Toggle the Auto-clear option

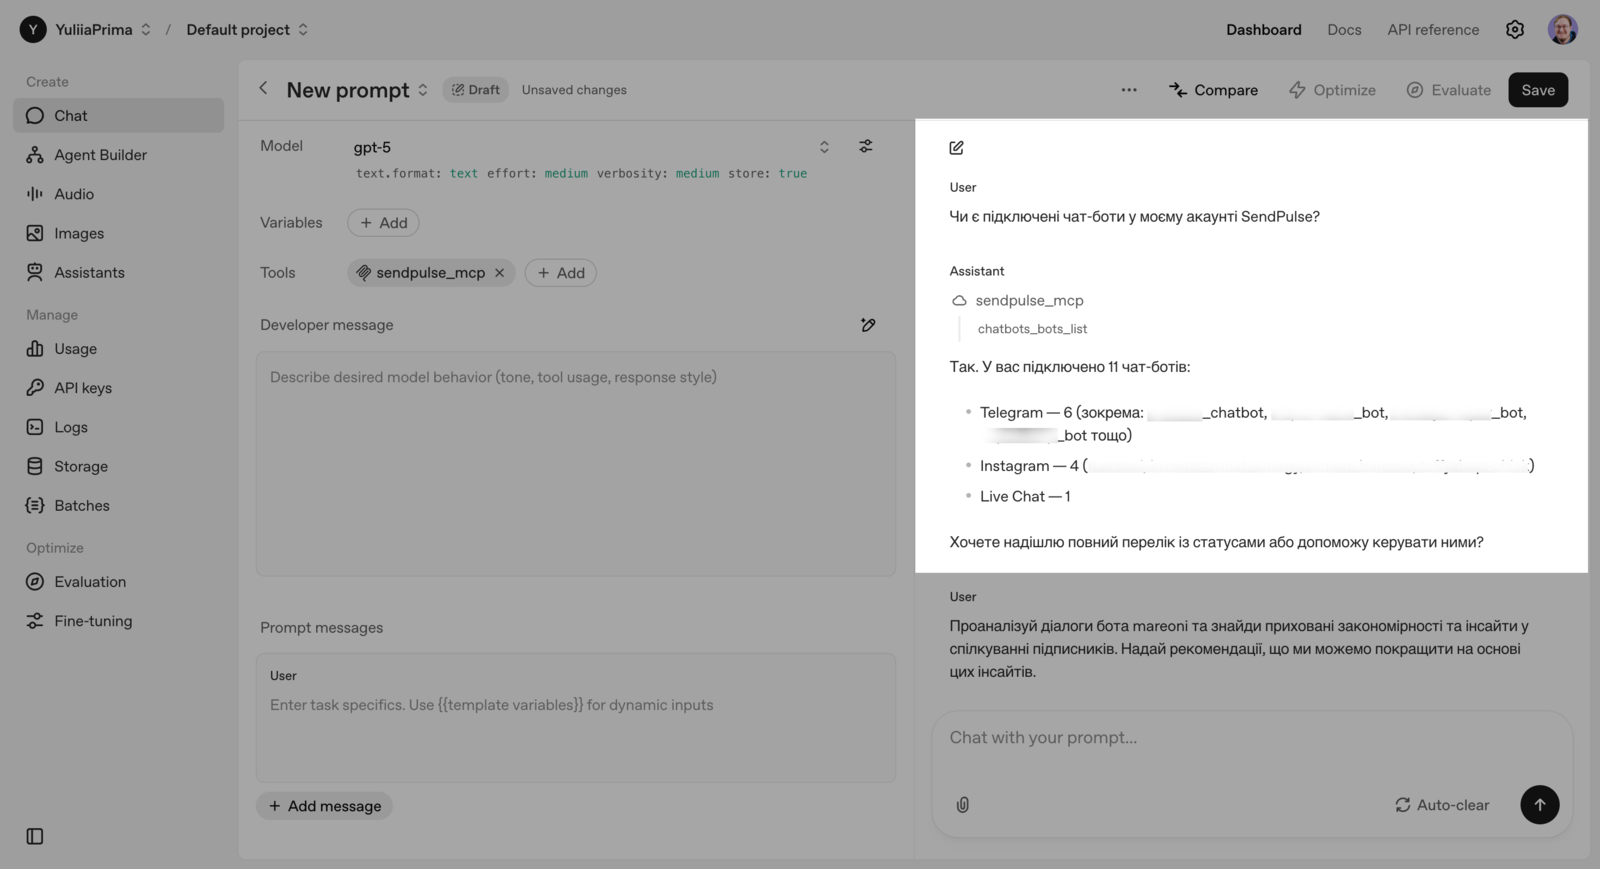point(1442,805)
